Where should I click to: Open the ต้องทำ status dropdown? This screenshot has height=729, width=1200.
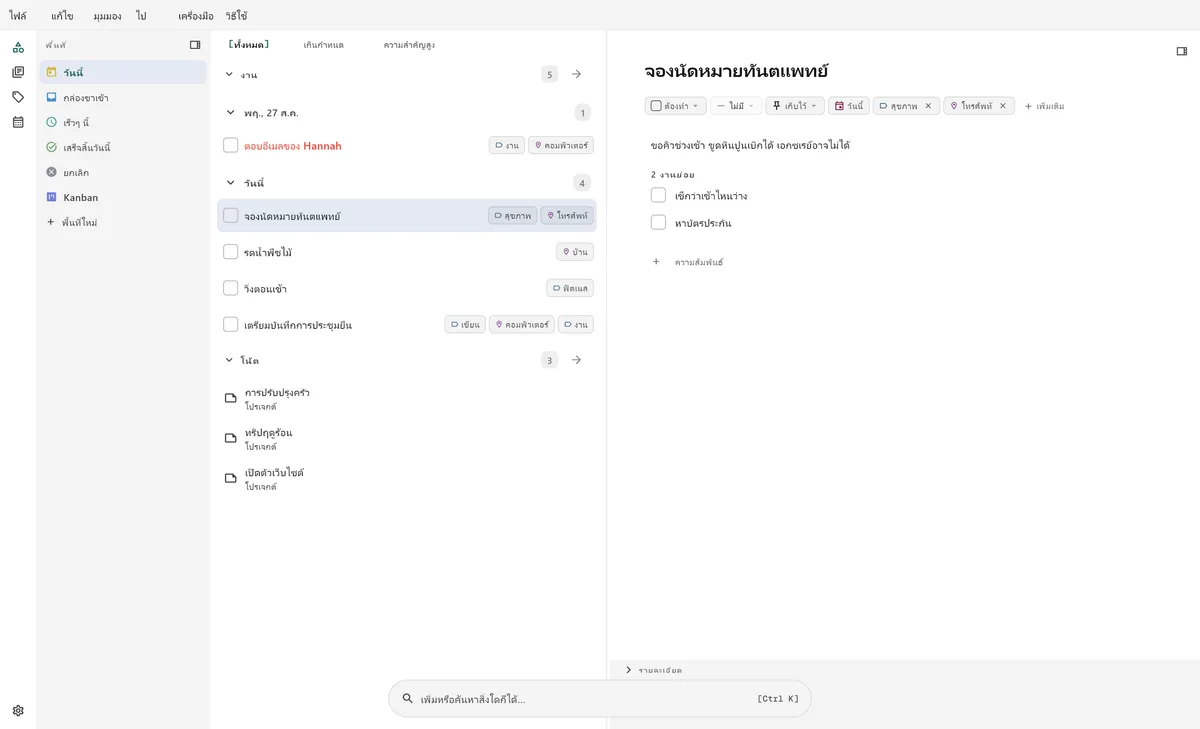[676, 106]
